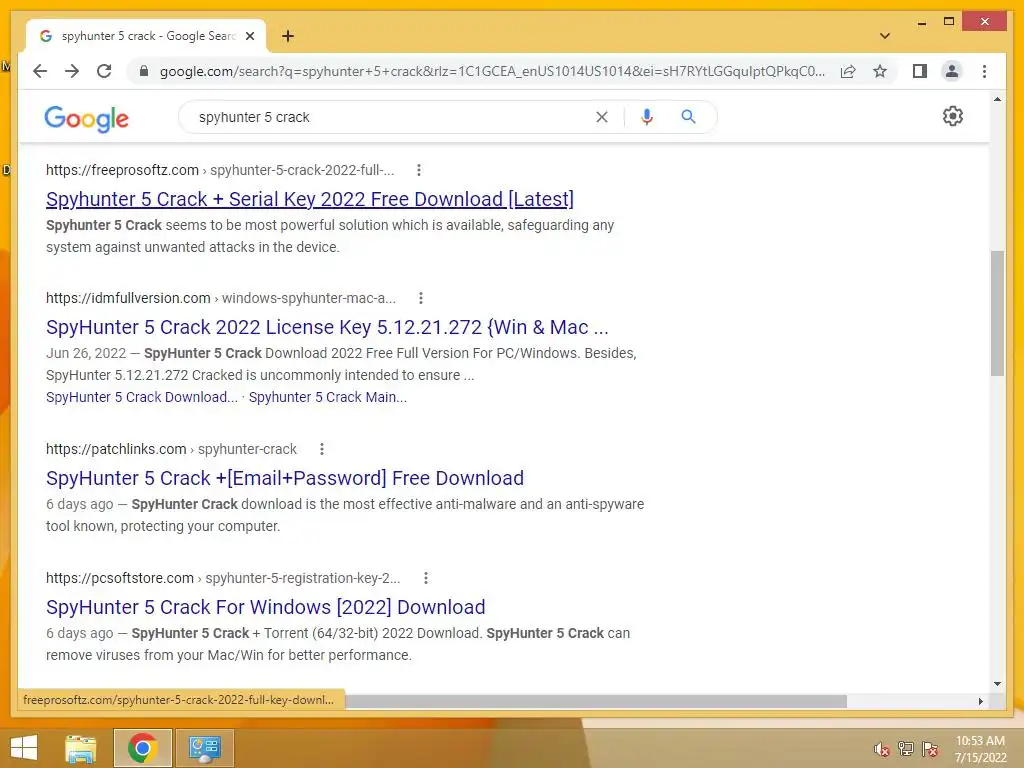Screen dimensions: 1024x768
Task: Go back to the previous page
Action: (40, 71)
